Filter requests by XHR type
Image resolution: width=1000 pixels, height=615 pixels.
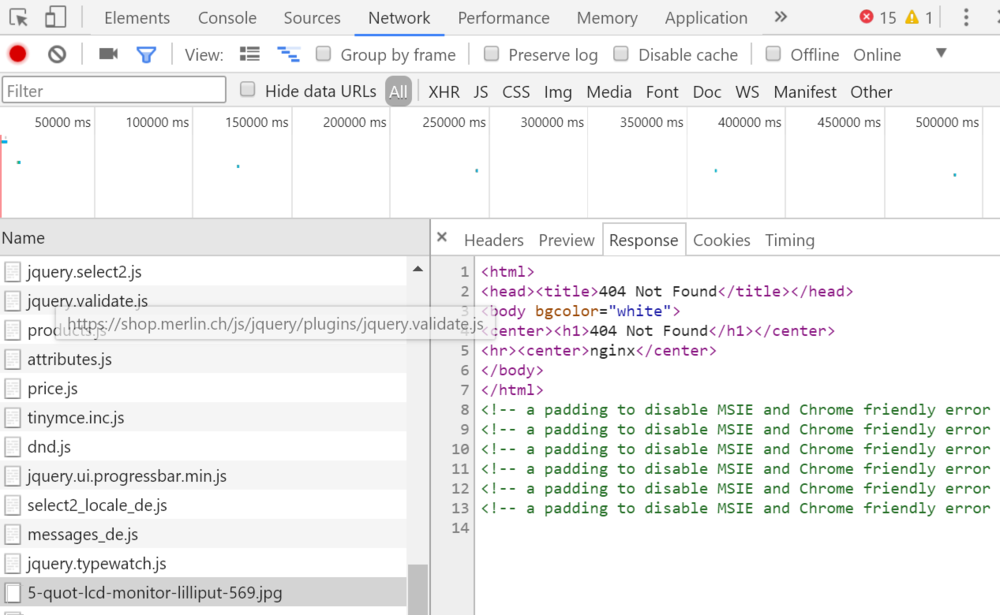[444, 92]
